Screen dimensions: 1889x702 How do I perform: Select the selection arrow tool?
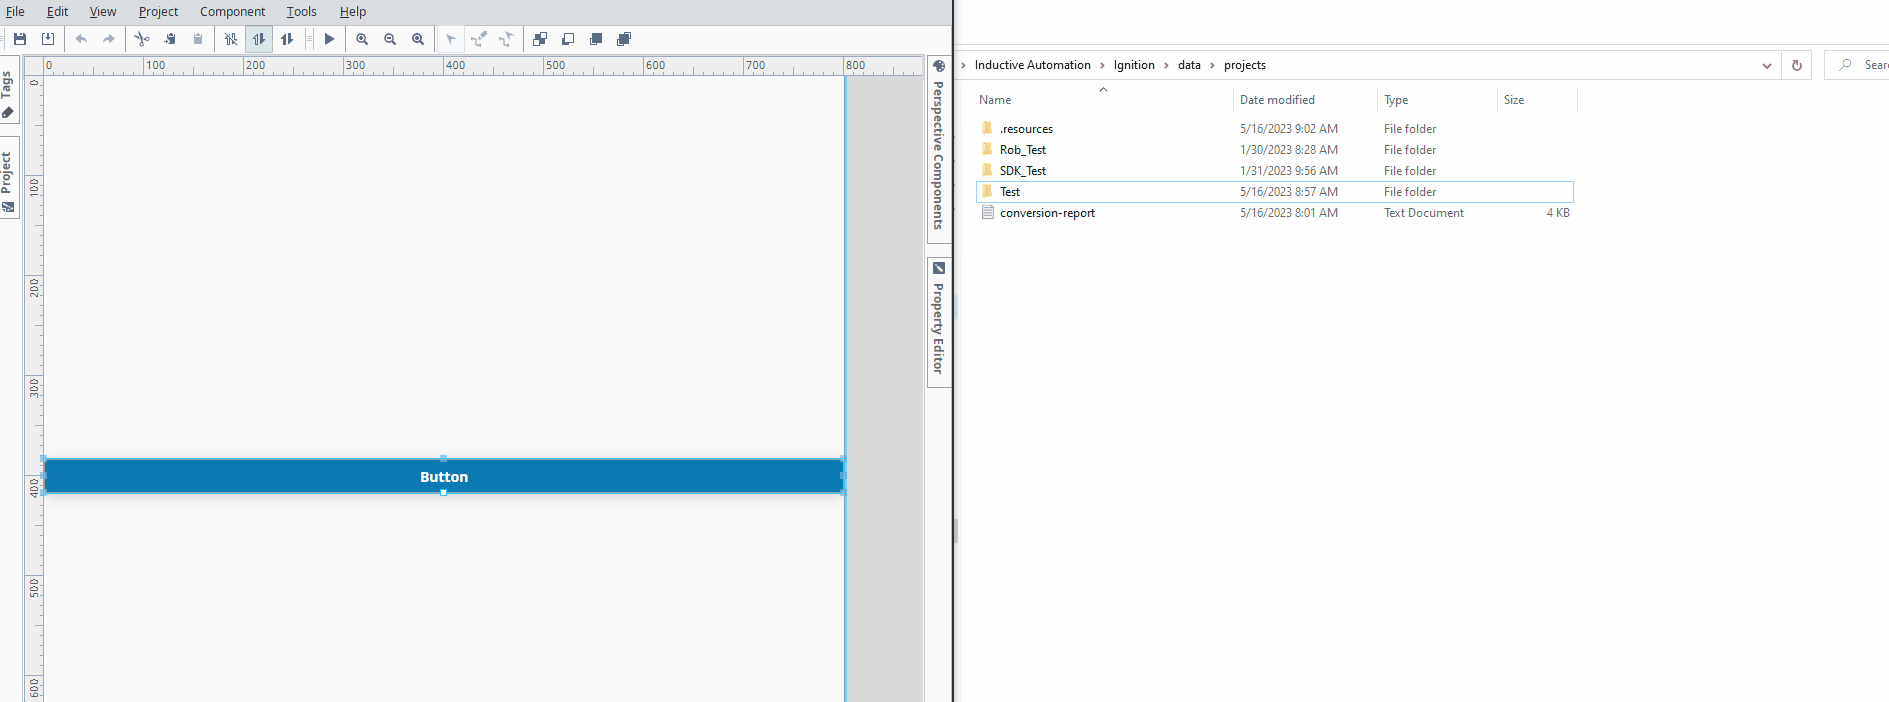point(451,39)
